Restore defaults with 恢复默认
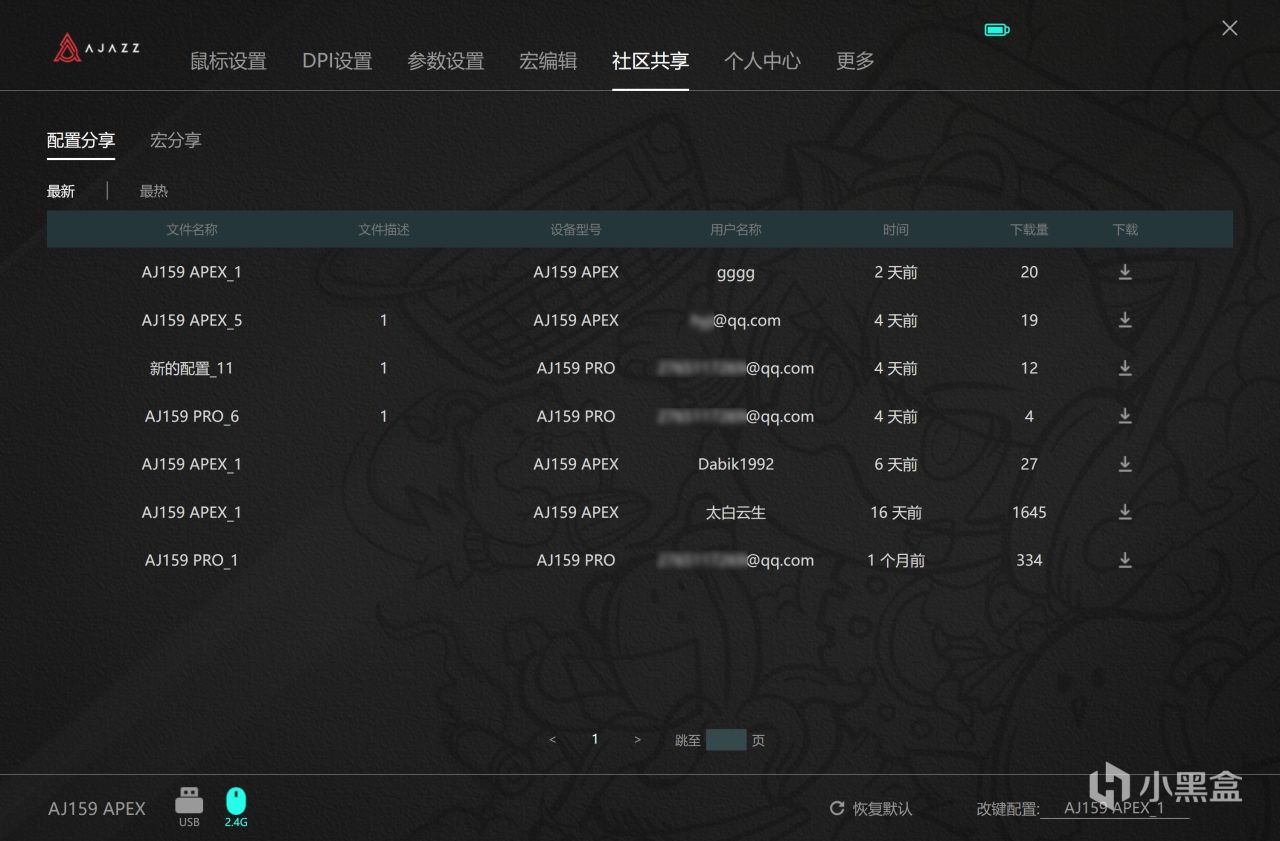The image size is (1280, 841). pyautogui.click(x=871, y=808)
